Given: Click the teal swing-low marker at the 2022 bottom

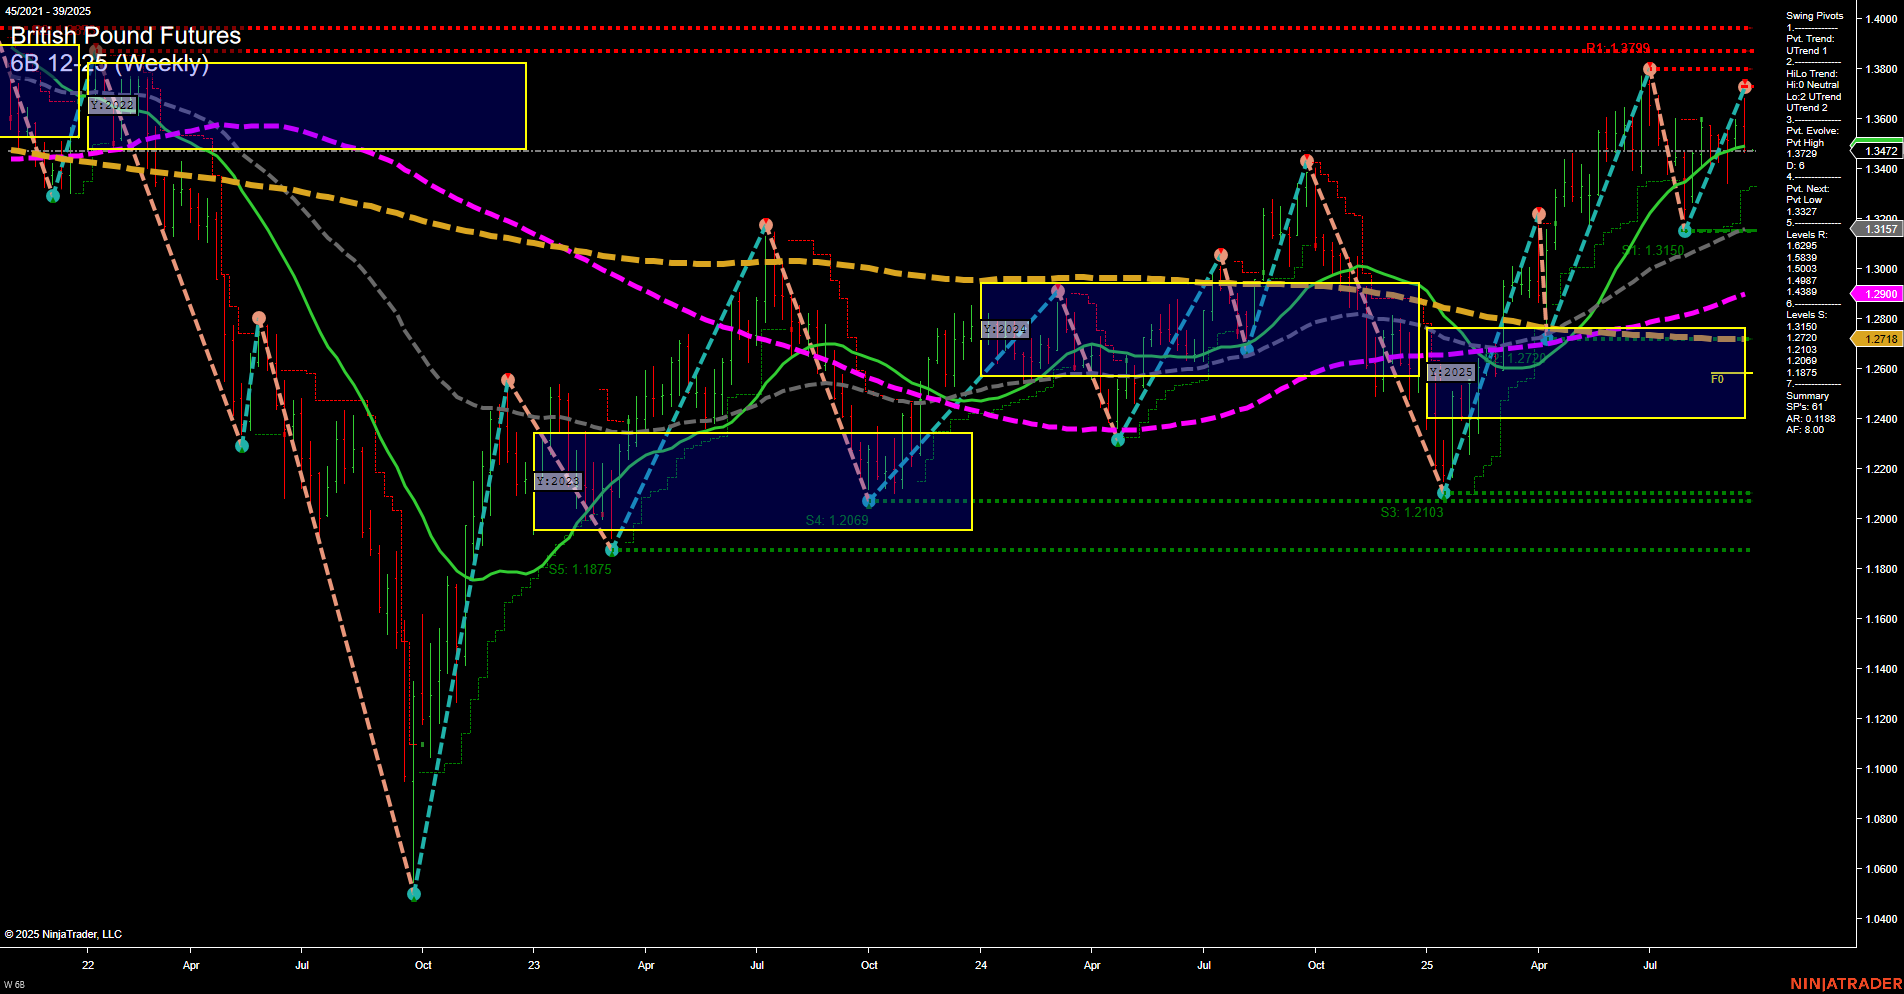Looking at the screenshot, I should [x=413, y=893].
